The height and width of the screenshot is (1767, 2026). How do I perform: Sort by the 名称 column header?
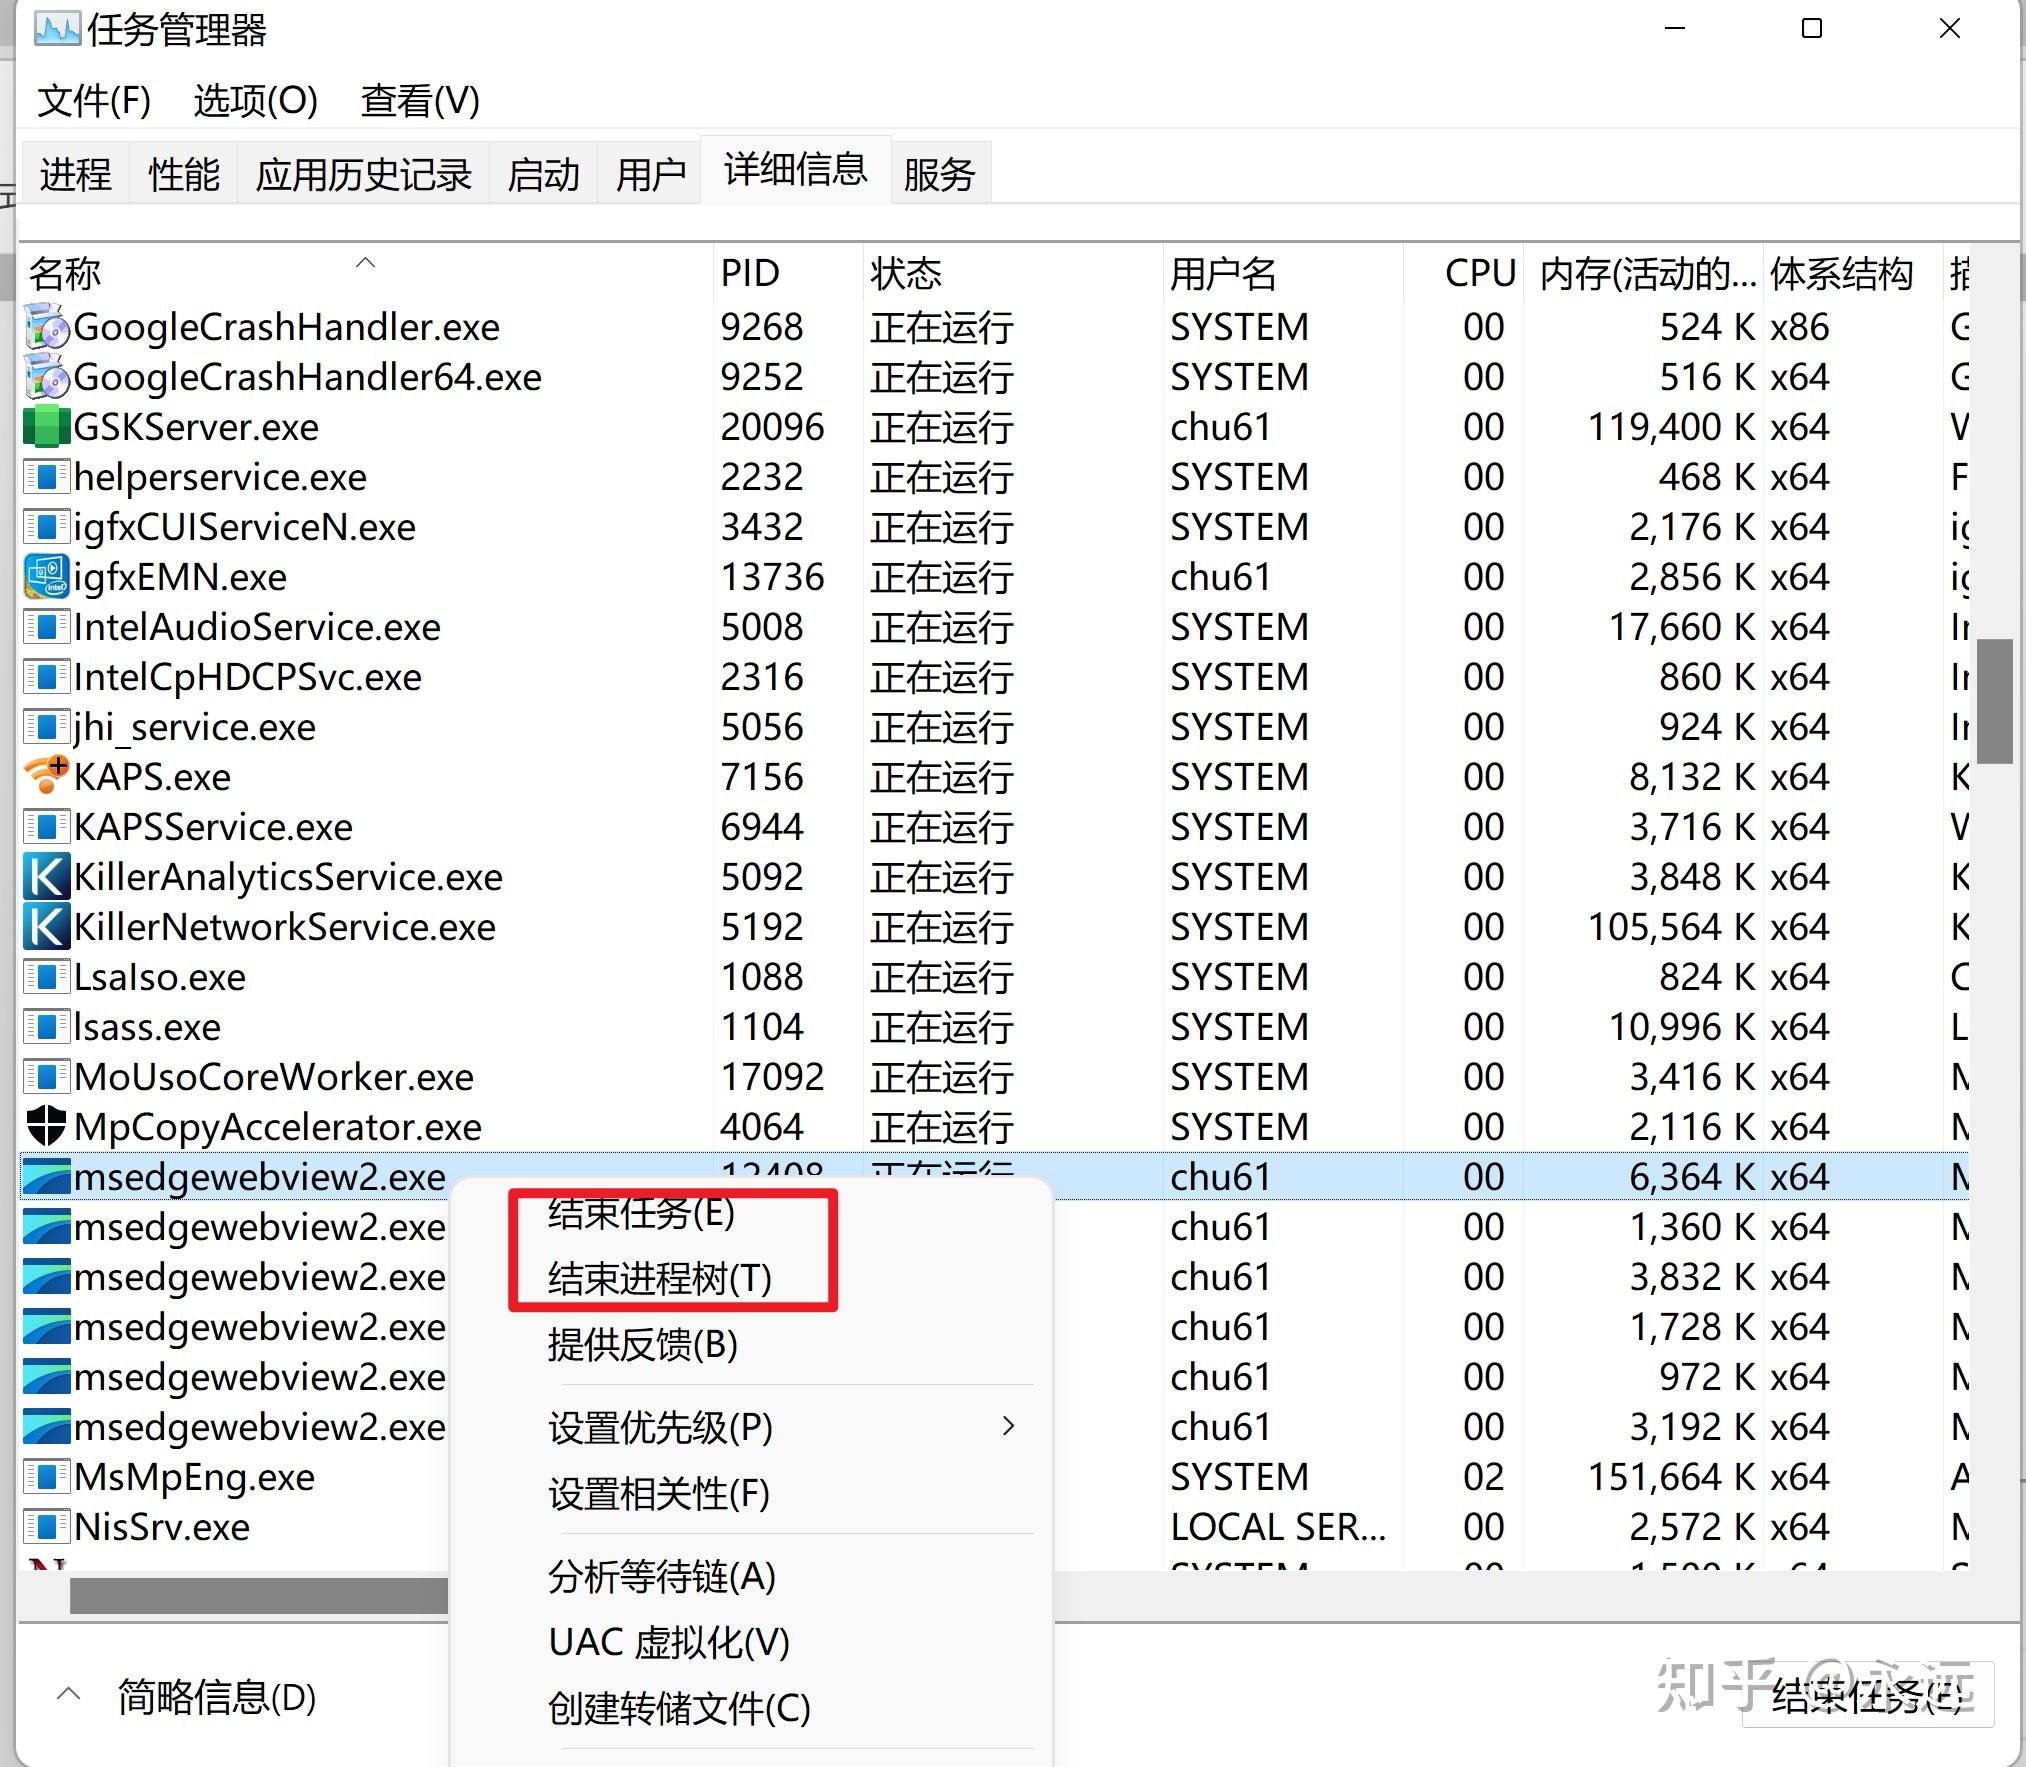[x=366, y=272]
